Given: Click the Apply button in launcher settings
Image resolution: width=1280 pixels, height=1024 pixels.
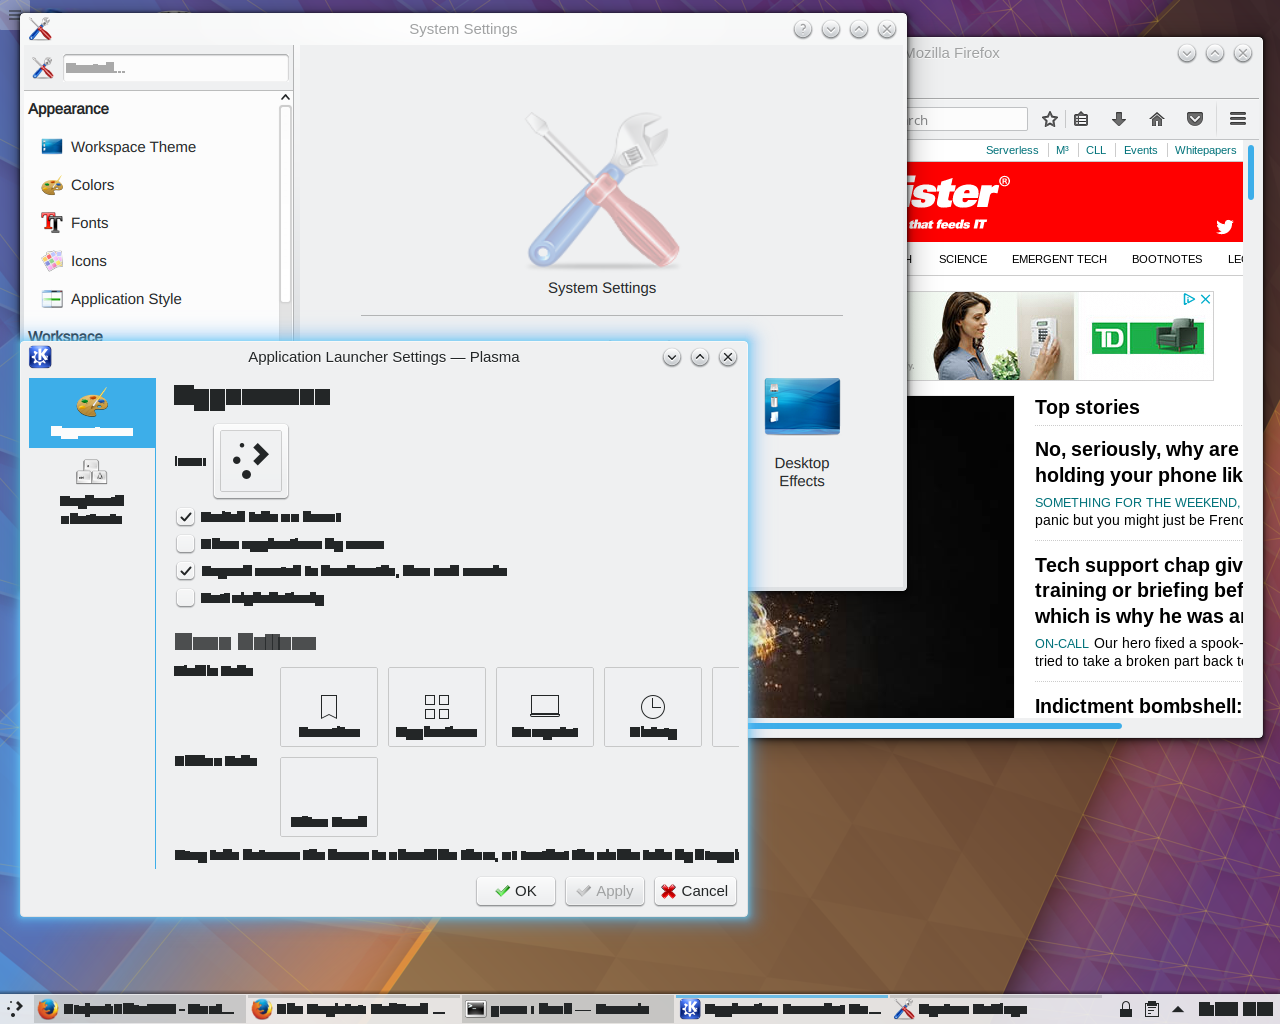Looking at the screenshot, I should point(605,891).
